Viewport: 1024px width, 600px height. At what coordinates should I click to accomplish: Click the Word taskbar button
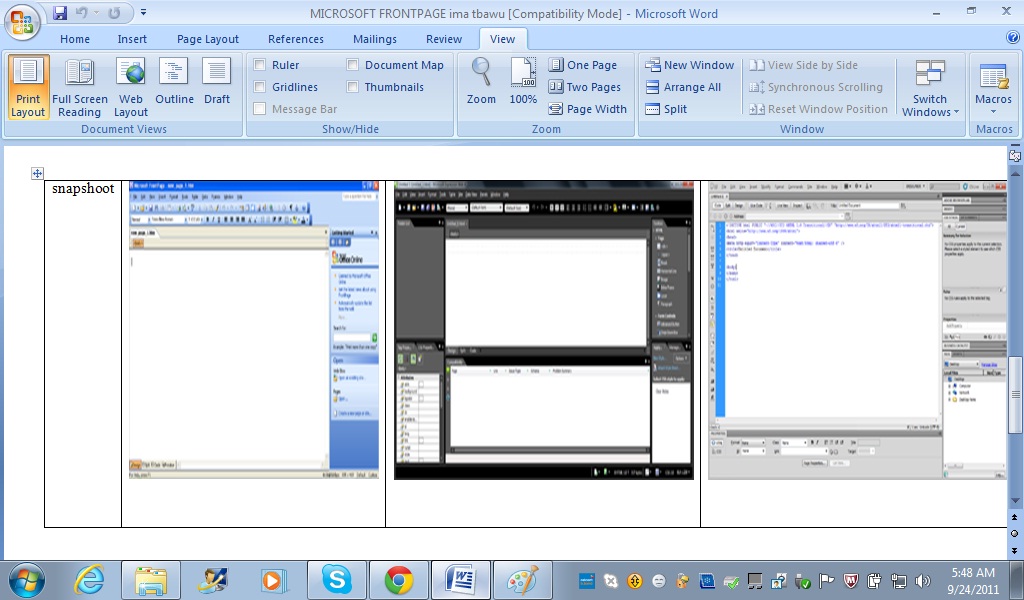tap(461, 580)
